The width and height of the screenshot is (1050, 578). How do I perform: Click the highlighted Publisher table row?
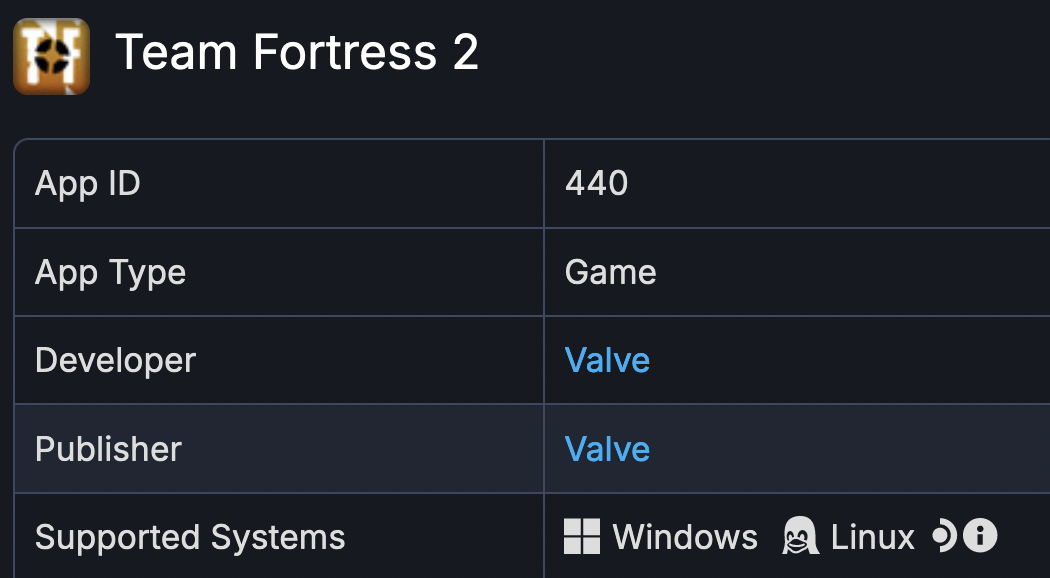coord(532,449)
